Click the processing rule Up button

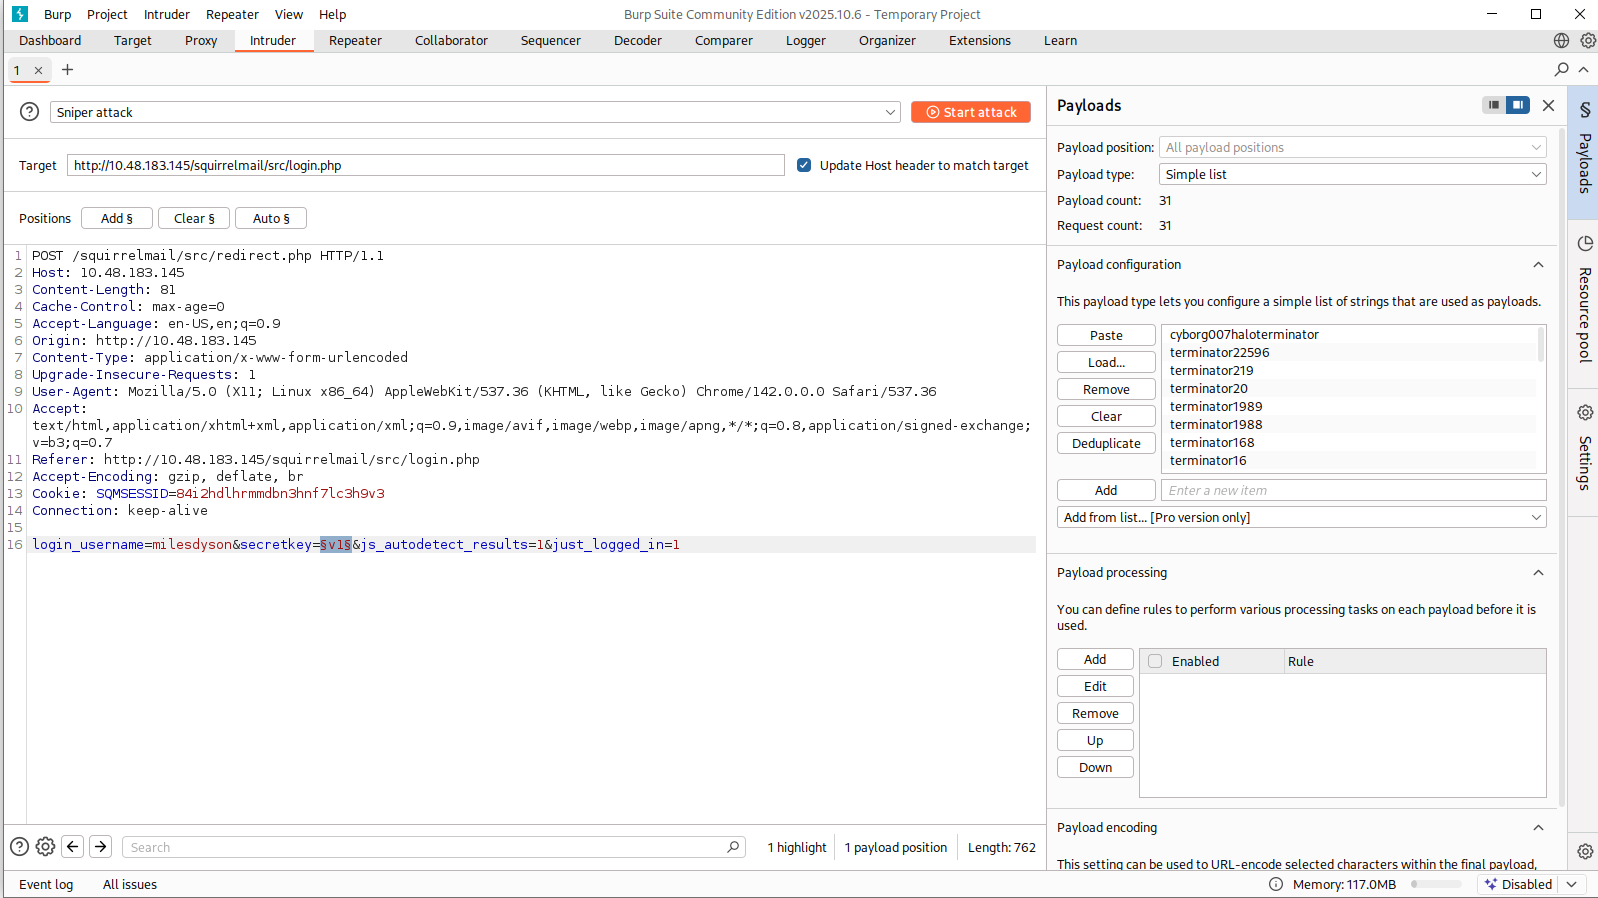pos(1095,740)
